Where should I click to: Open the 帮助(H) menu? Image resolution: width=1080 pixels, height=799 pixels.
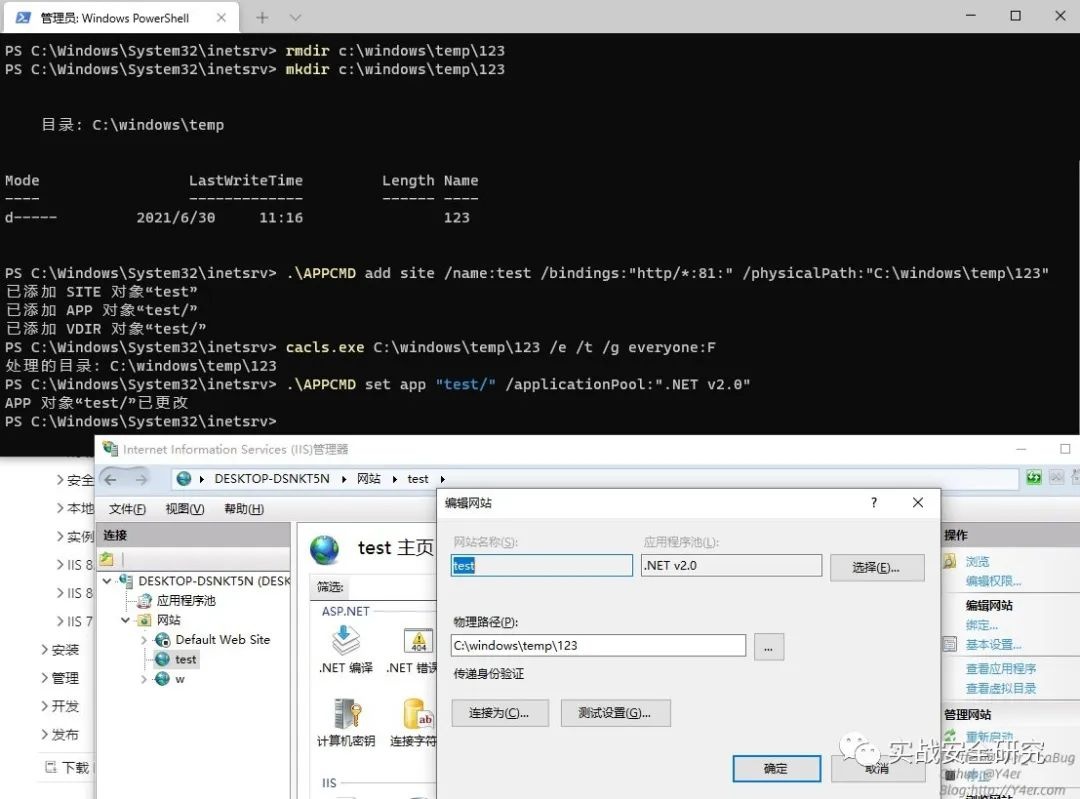coord(244,509)
